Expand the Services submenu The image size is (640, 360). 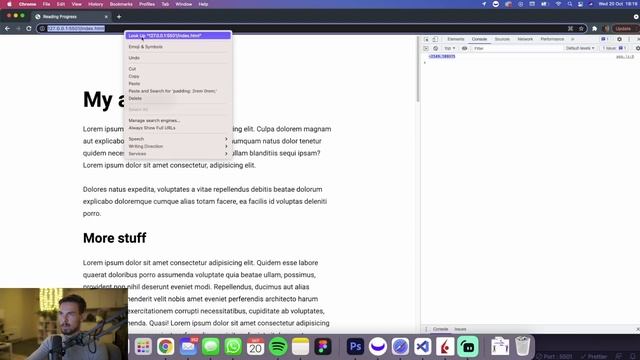click(x=177, y=153)
